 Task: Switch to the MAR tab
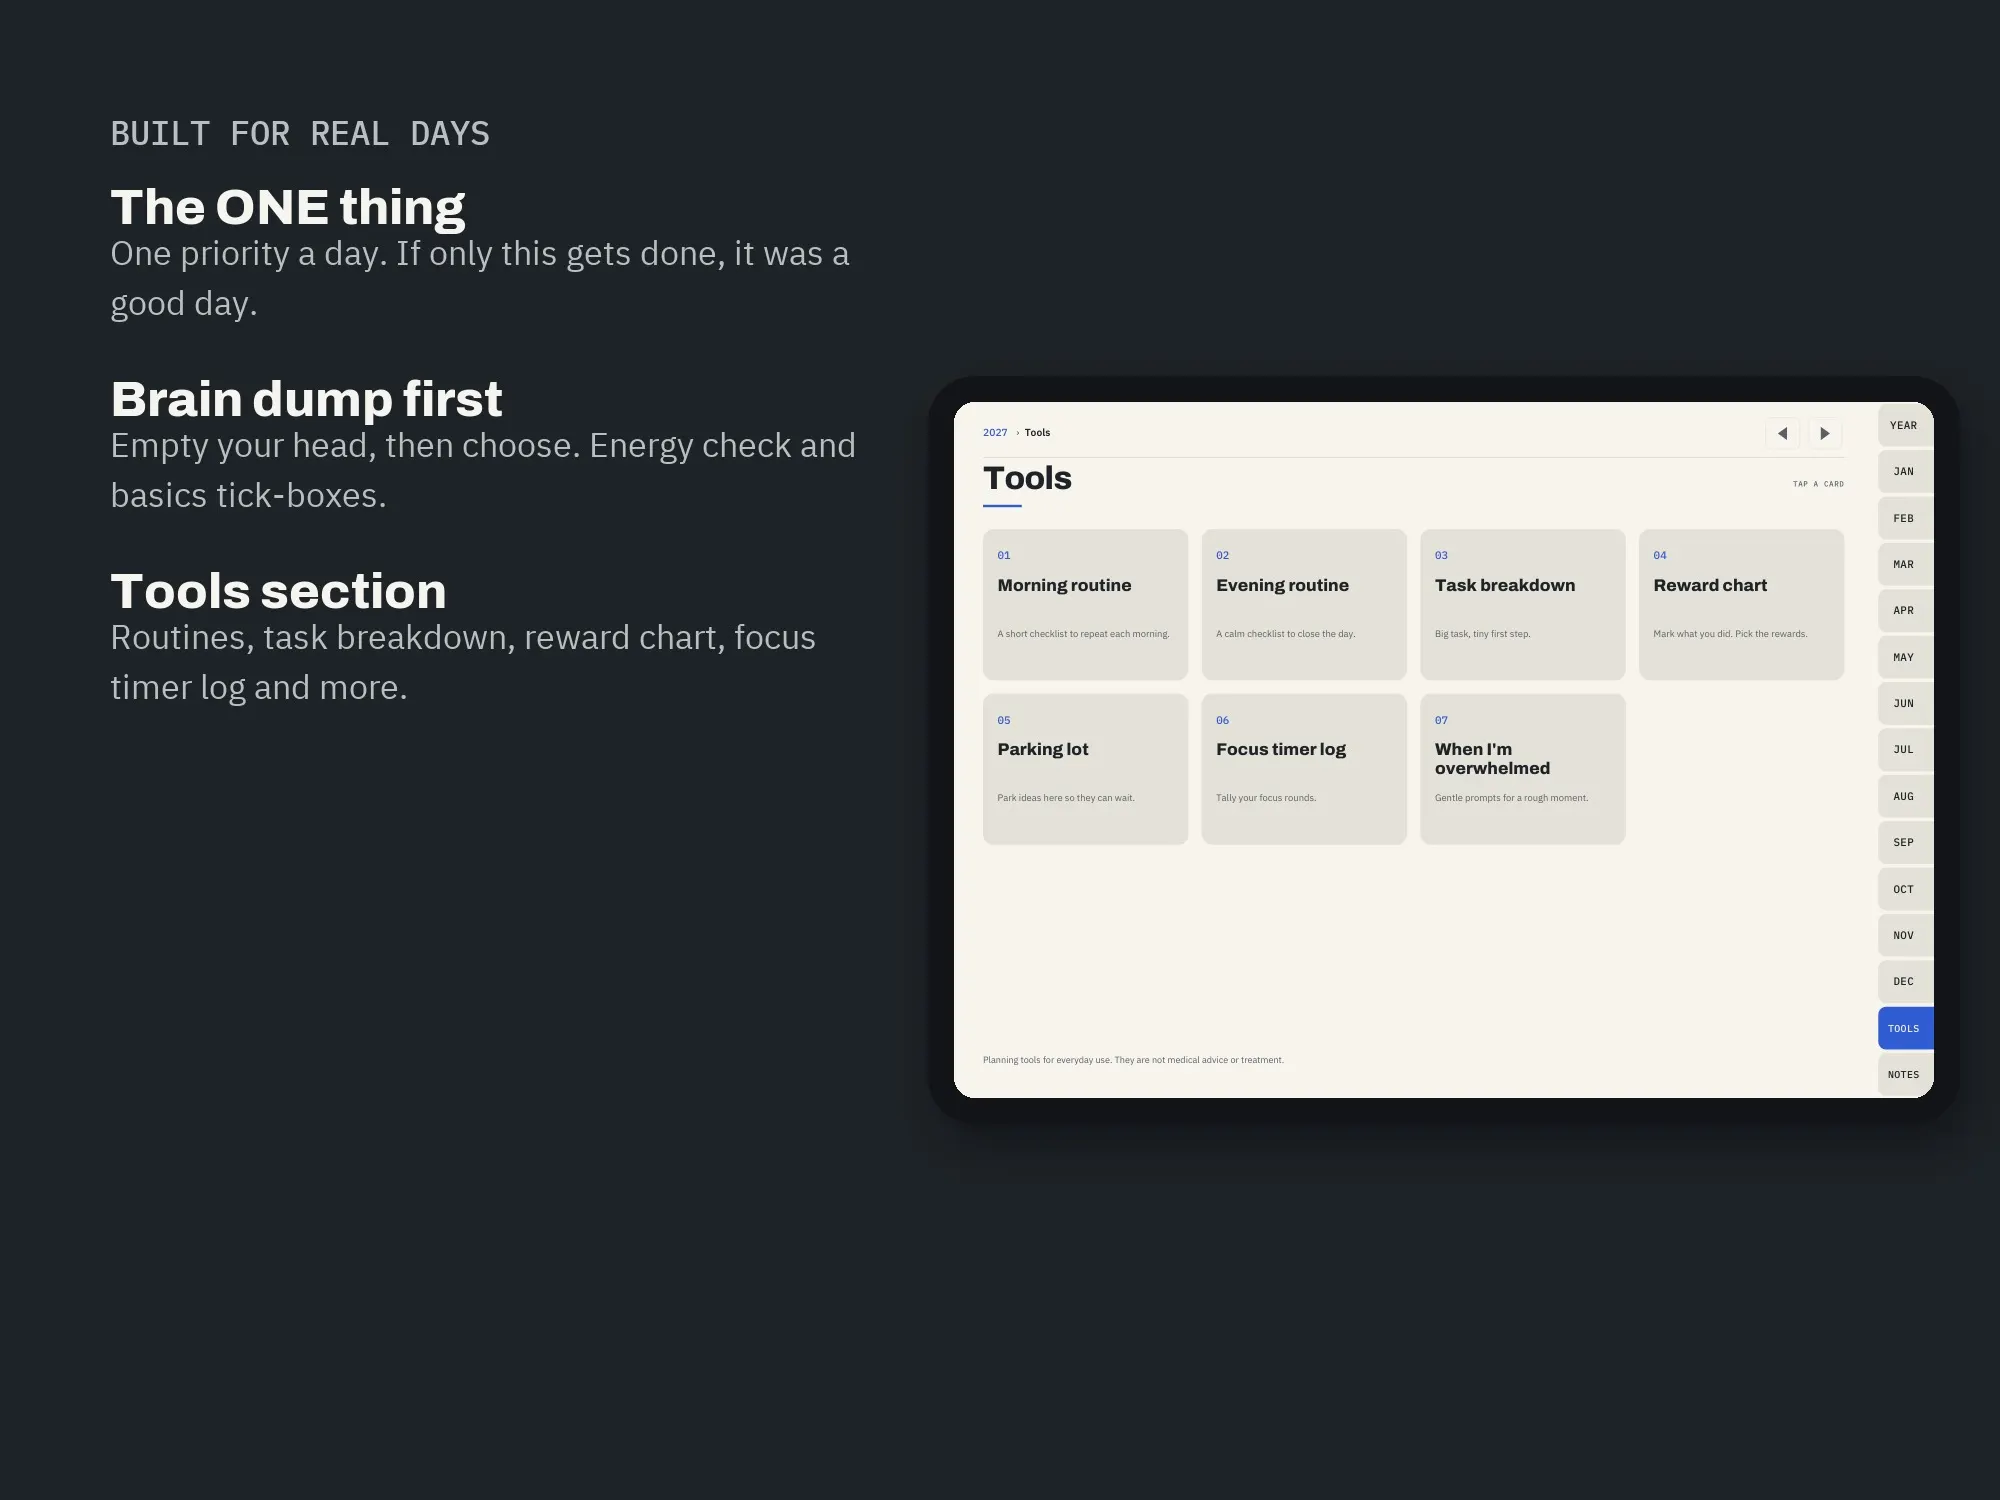pyautogui.click(x=1905, y=564)
